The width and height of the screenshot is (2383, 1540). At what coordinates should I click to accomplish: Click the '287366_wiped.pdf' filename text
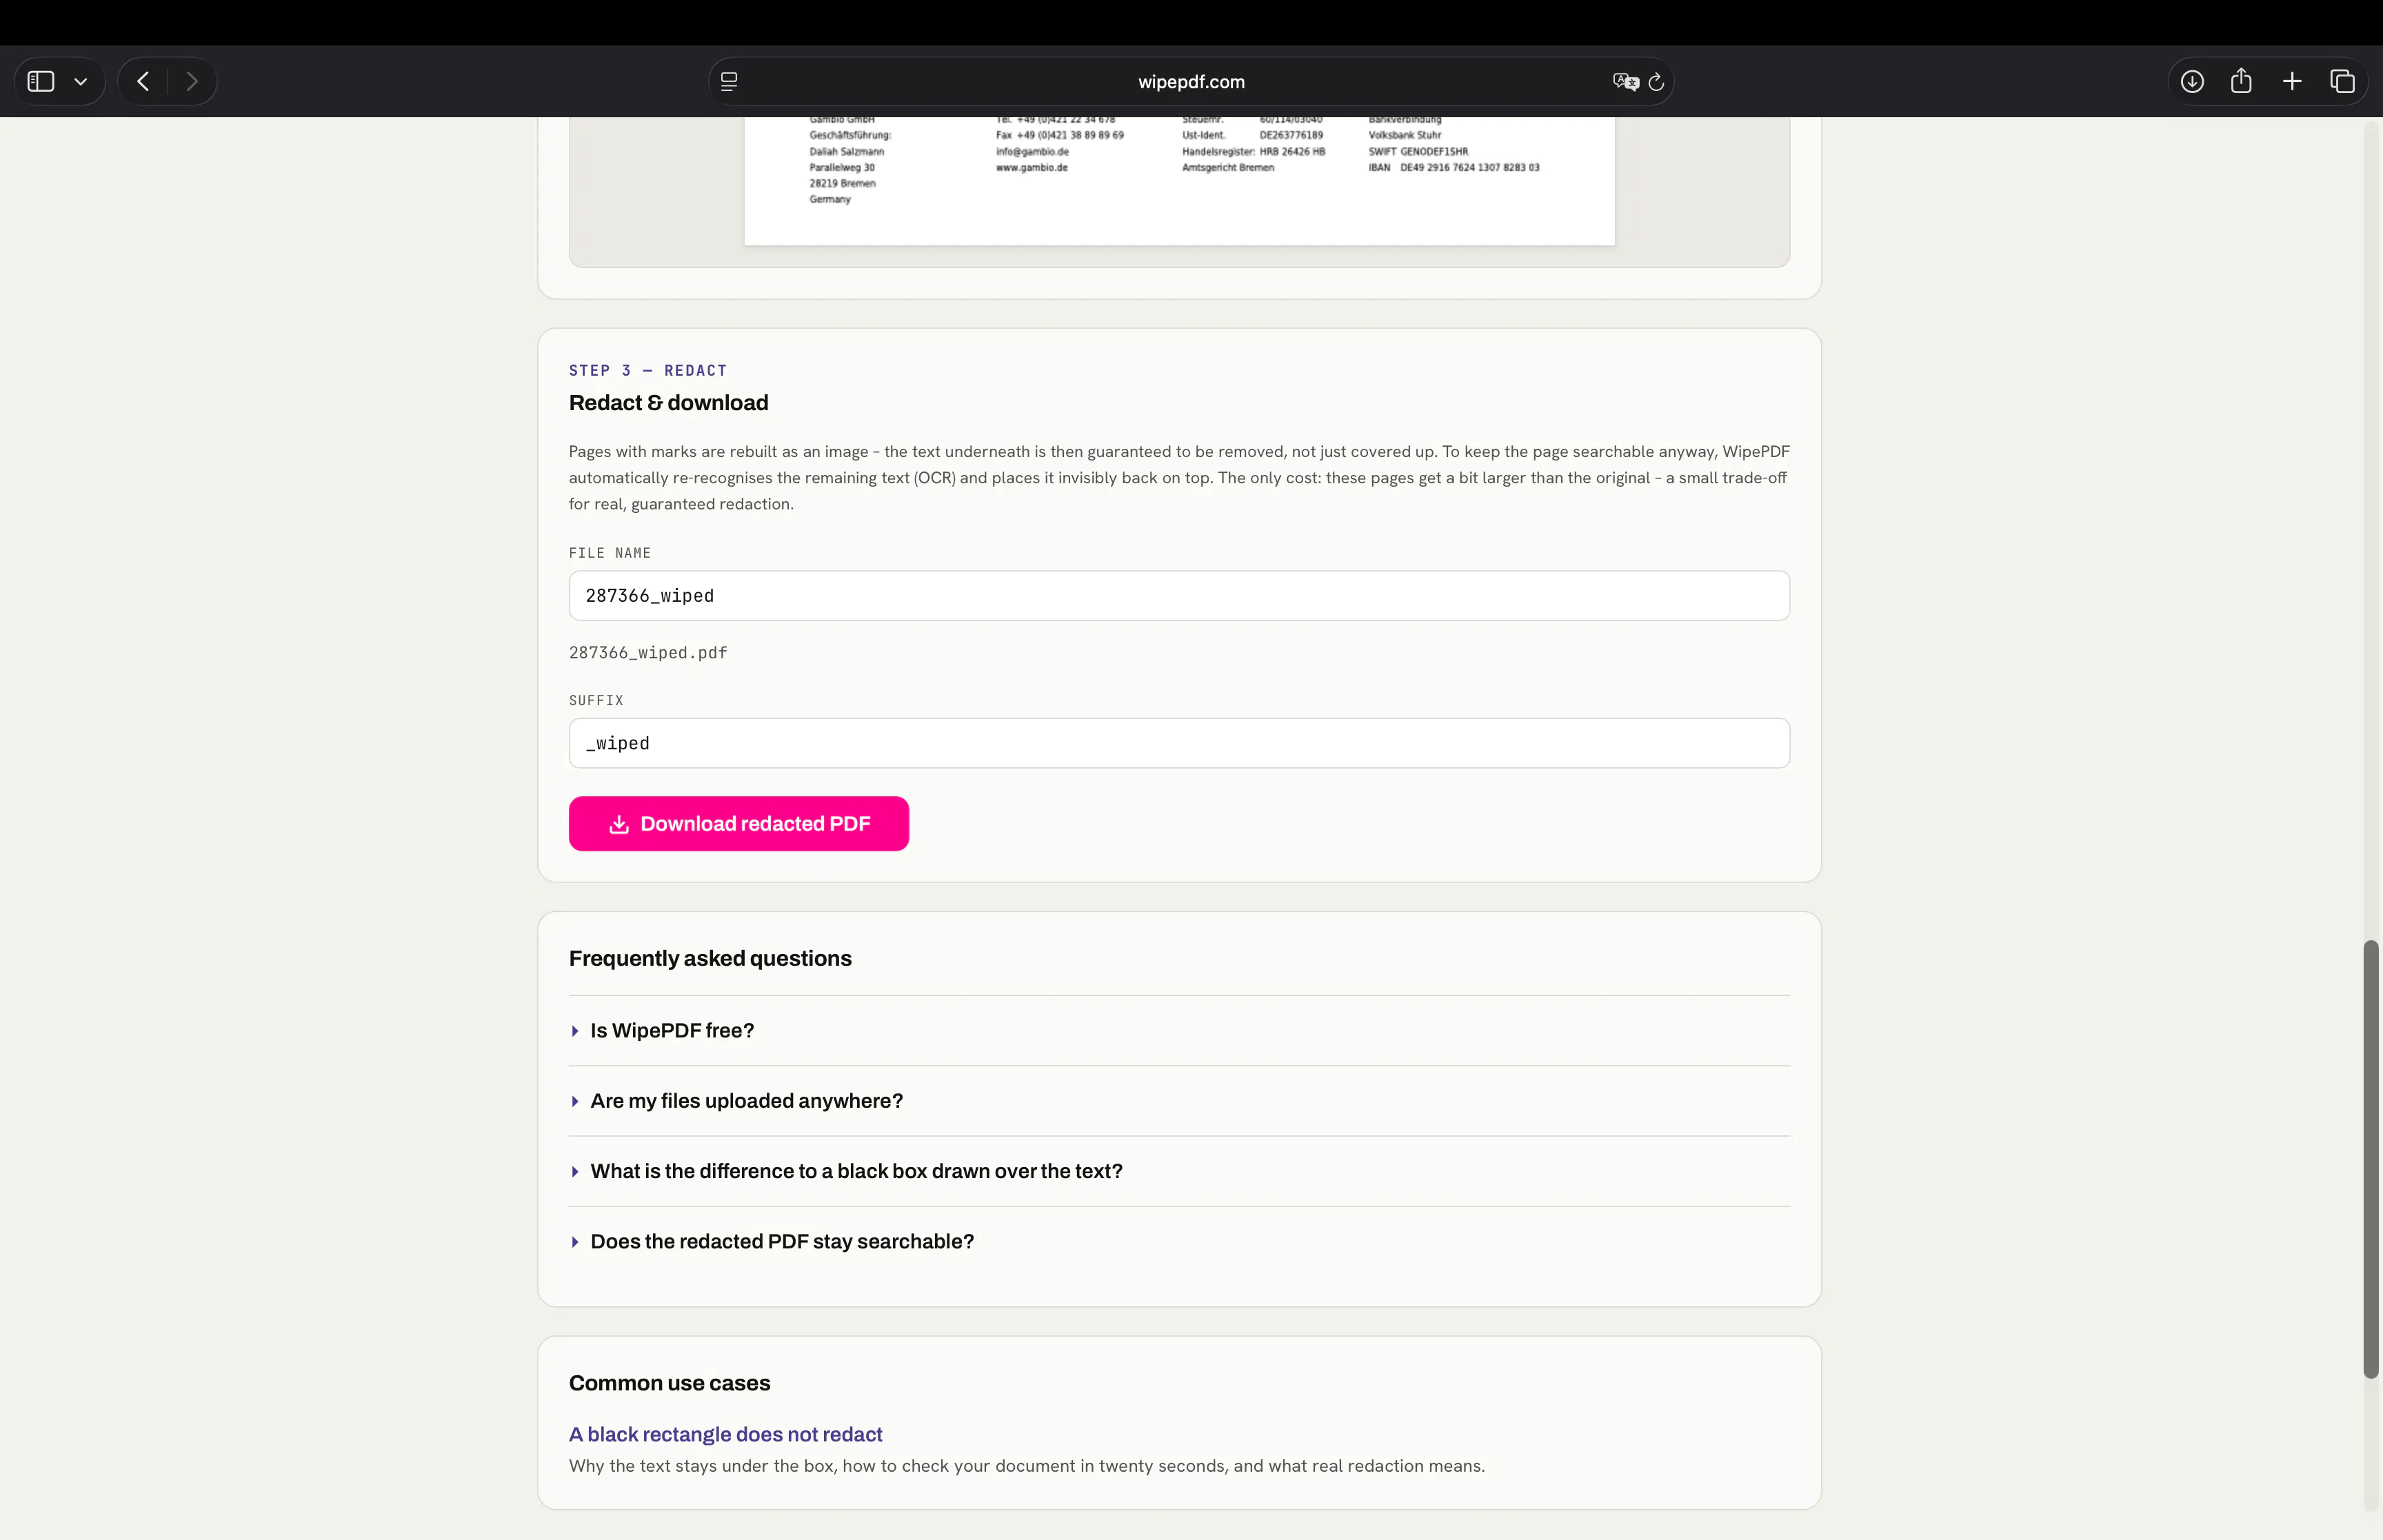tap(648, 653)
